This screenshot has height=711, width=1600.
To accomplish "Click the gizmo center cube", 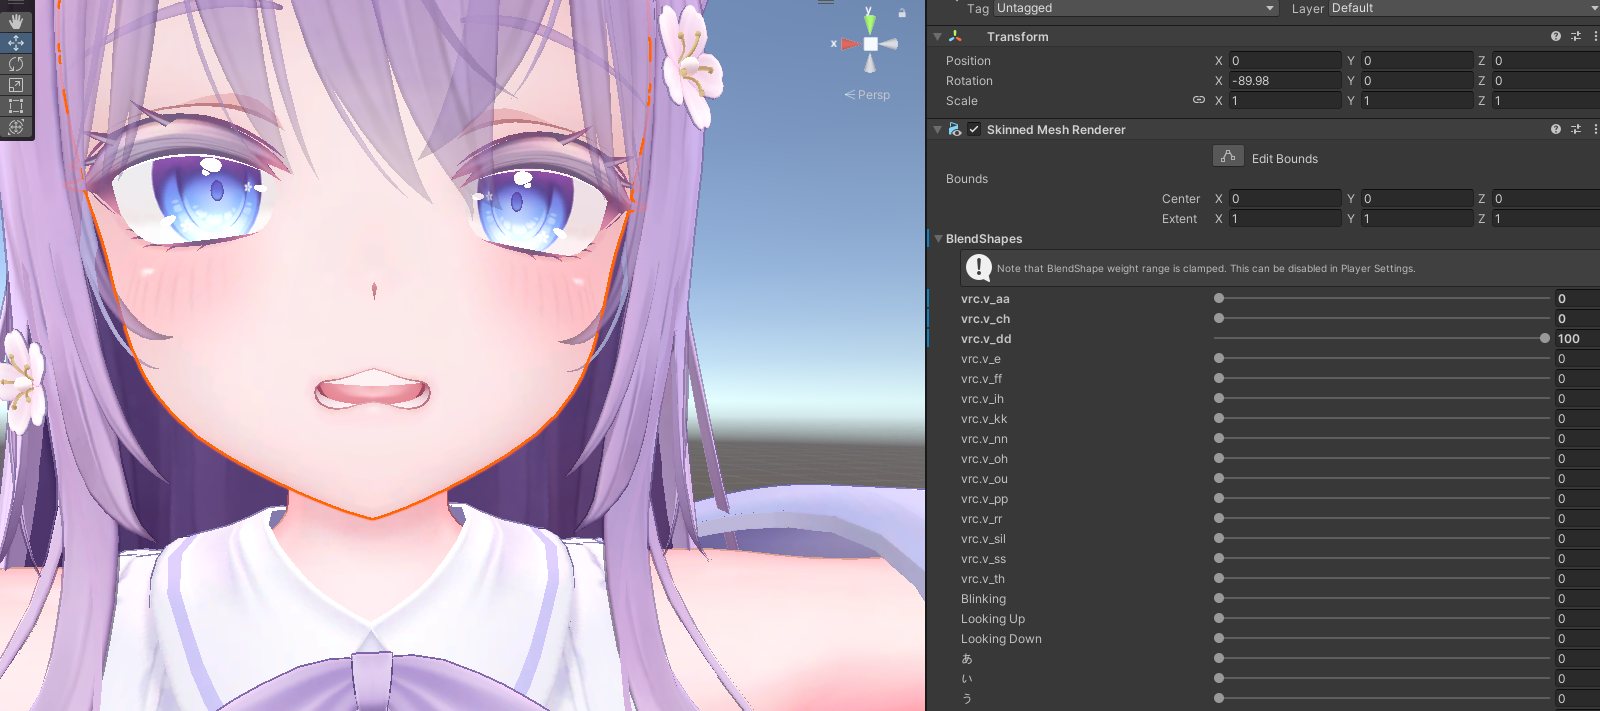I will pos(871,44).
